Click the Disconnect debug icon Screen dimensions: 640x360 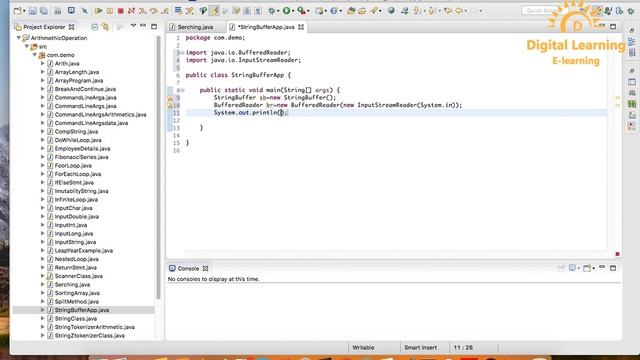[x=131, y=11]
